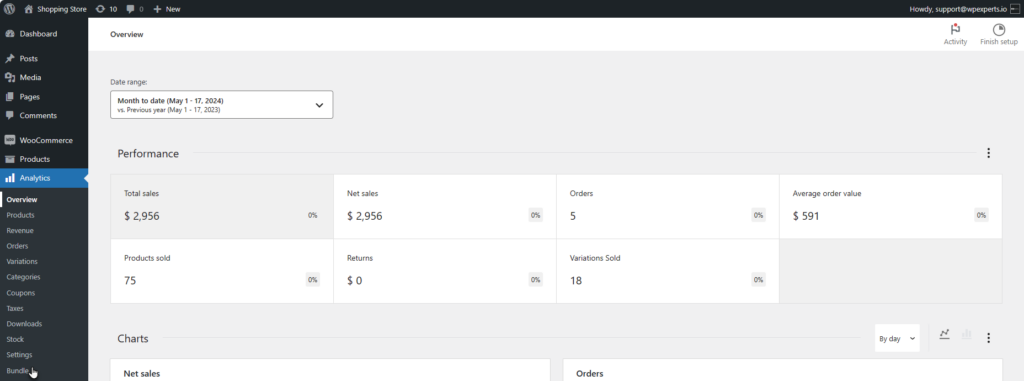Viewport: 1024px width, 381px height.
Task: Open the Variations Sold card
Action: click(x=667, y=271)
